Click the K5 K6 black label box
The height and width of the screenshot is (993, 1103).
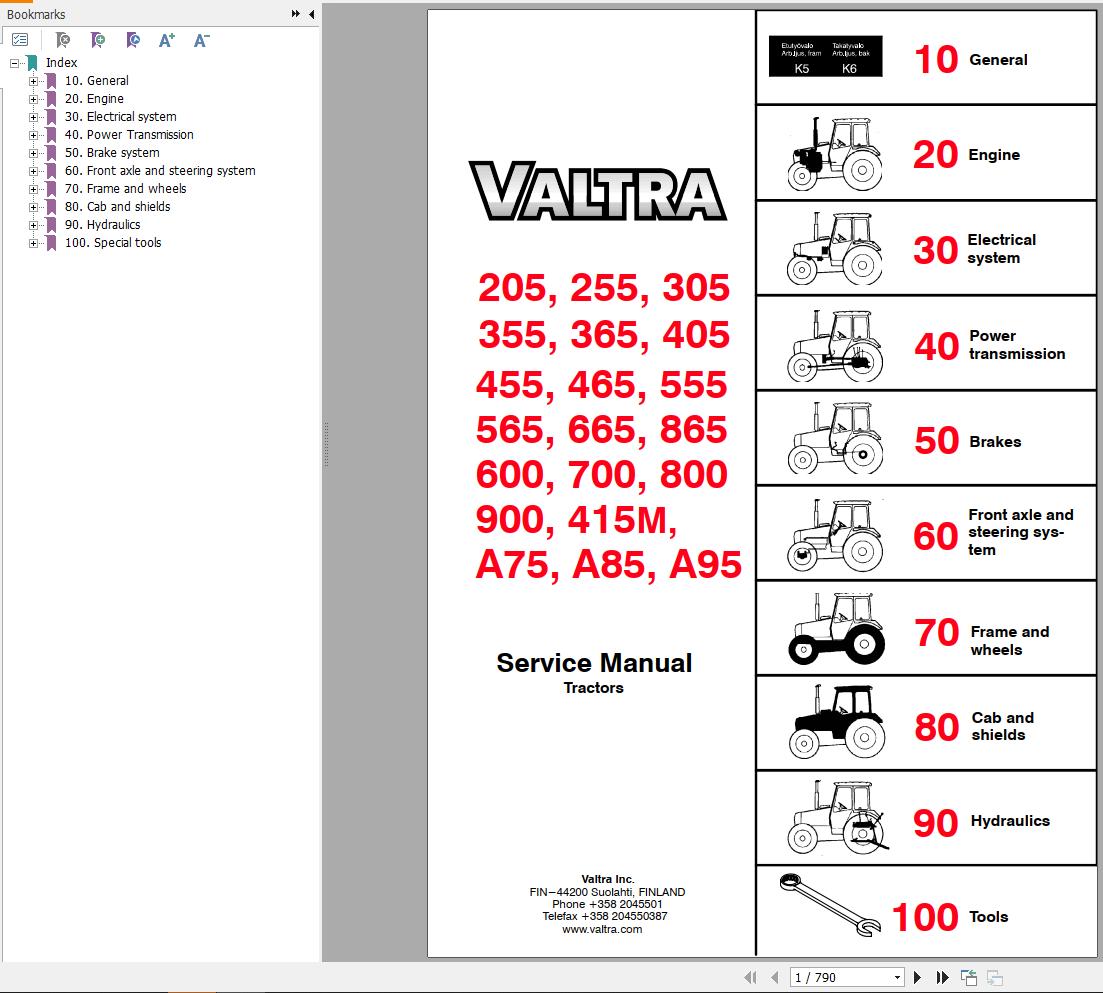point(825,56)
